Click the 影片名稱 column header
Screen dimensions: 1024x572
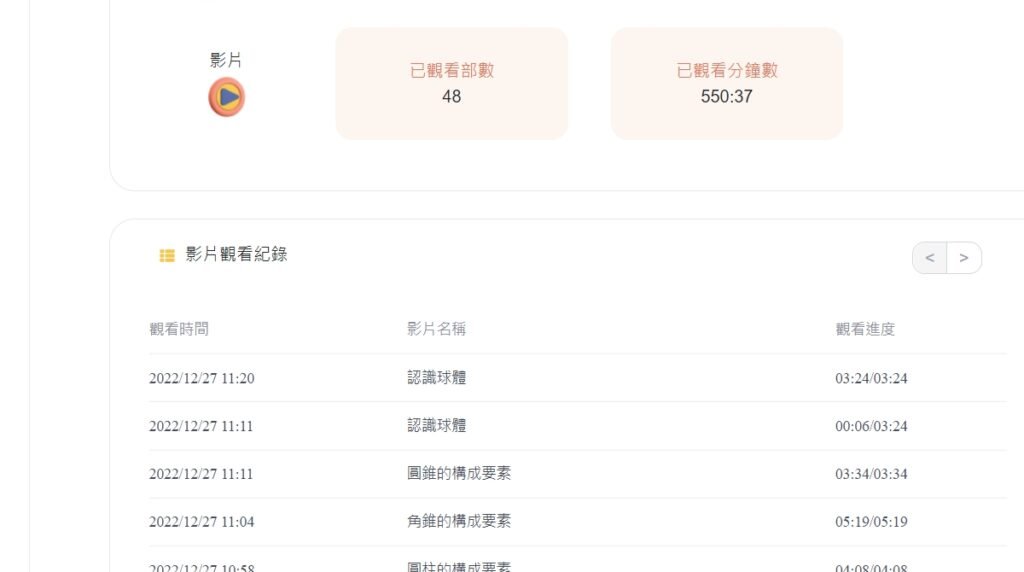coord(436,329)
